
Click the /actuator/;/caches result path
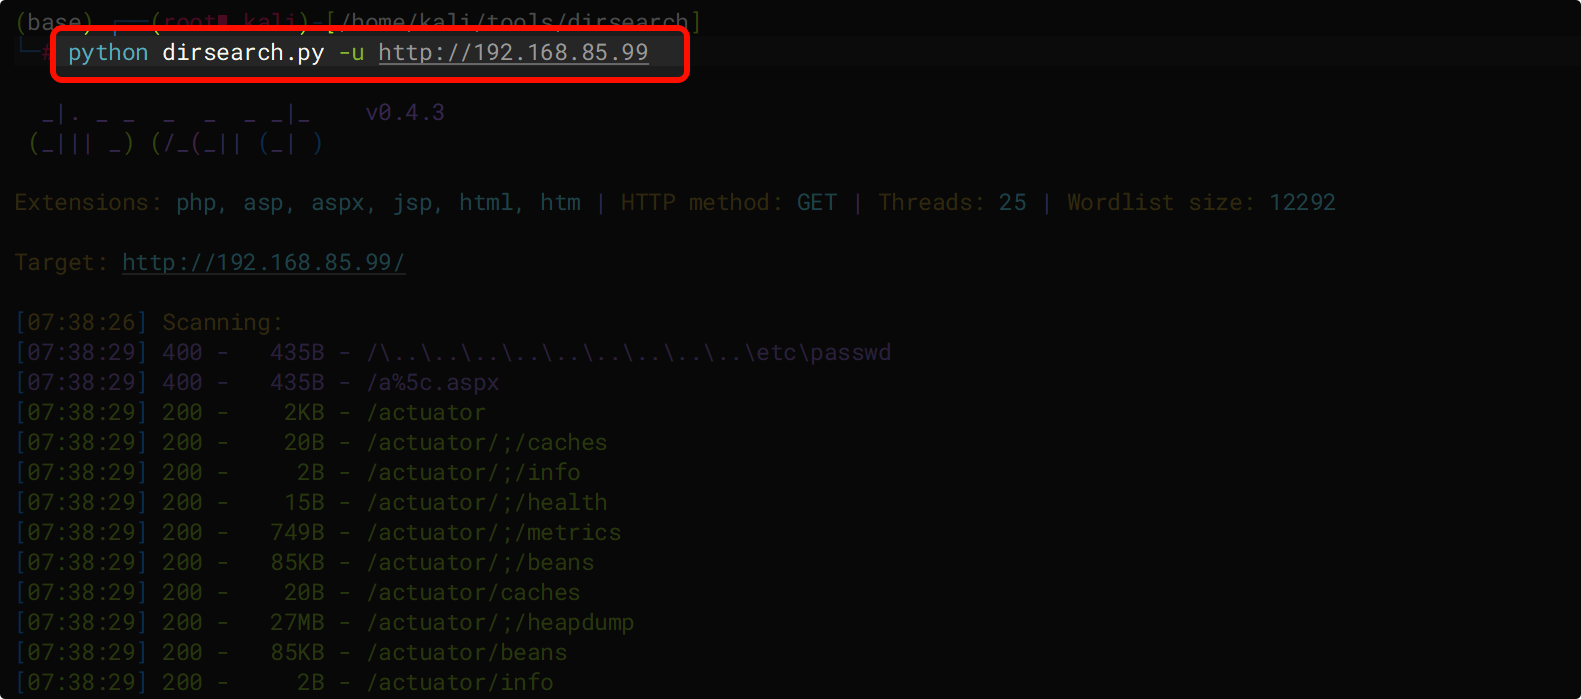[x=486, y=443]
